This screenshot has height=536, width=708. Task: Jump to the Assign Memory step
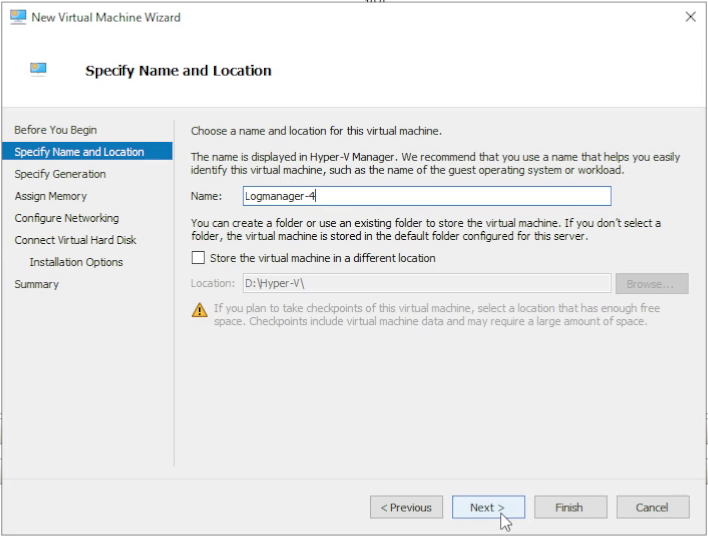coord(51,196)
